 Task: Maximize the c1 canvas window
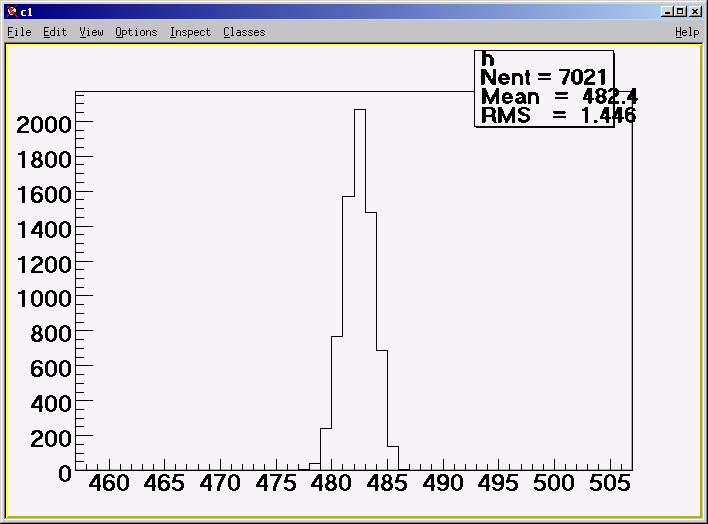(x=680, y=12)
